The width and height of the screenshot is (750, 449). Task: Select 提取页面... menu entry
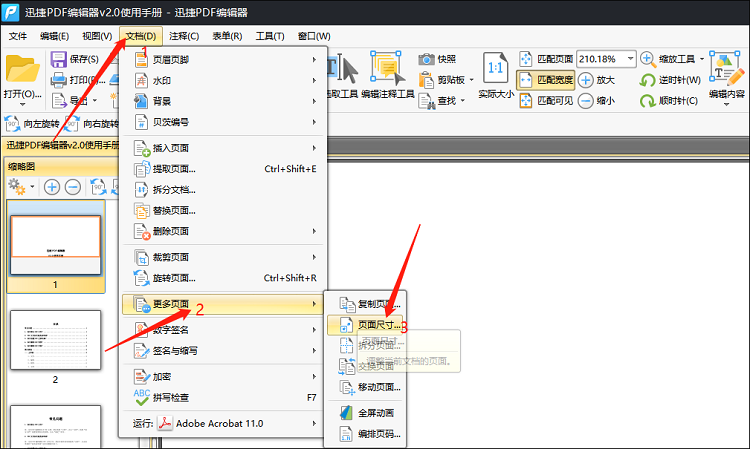223,169
